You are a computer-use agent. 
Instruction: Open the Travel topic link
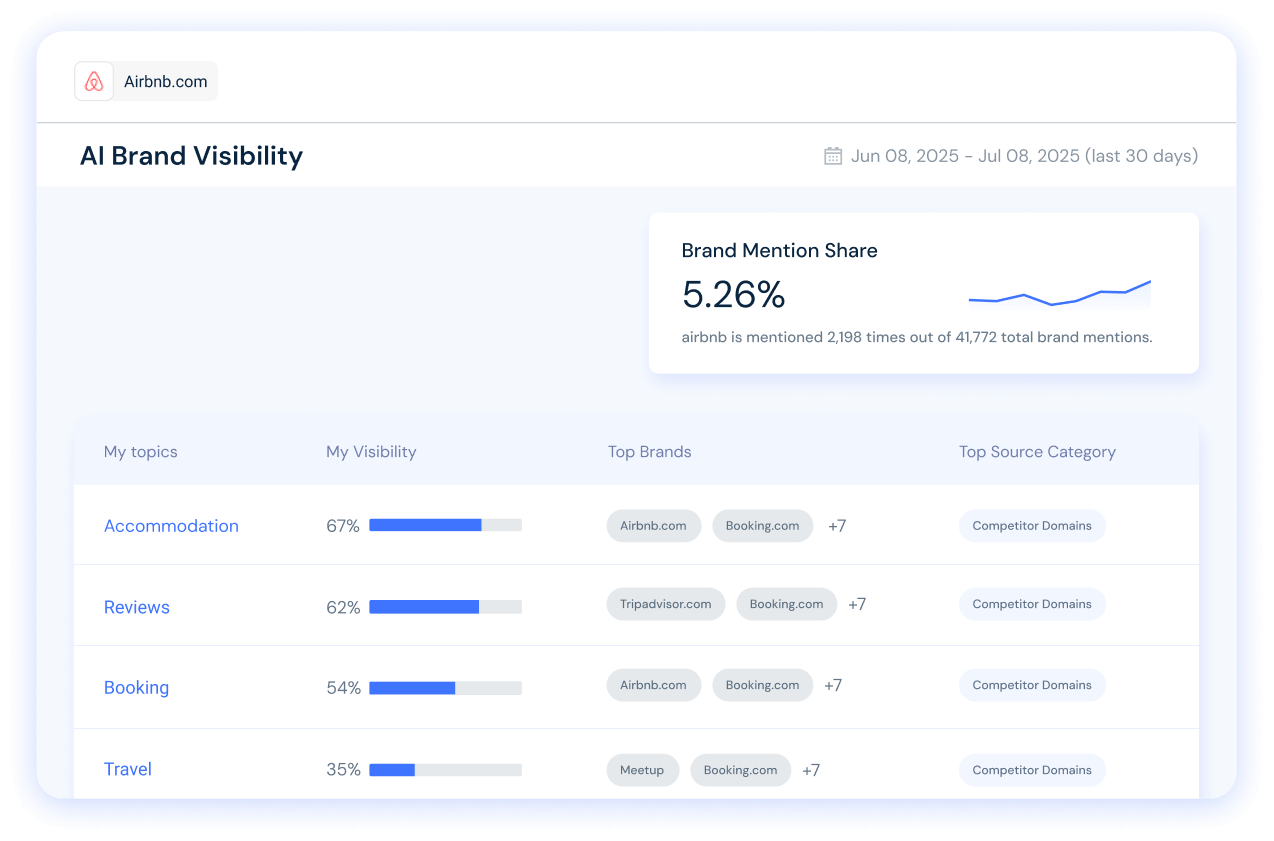tap(128, 769)
